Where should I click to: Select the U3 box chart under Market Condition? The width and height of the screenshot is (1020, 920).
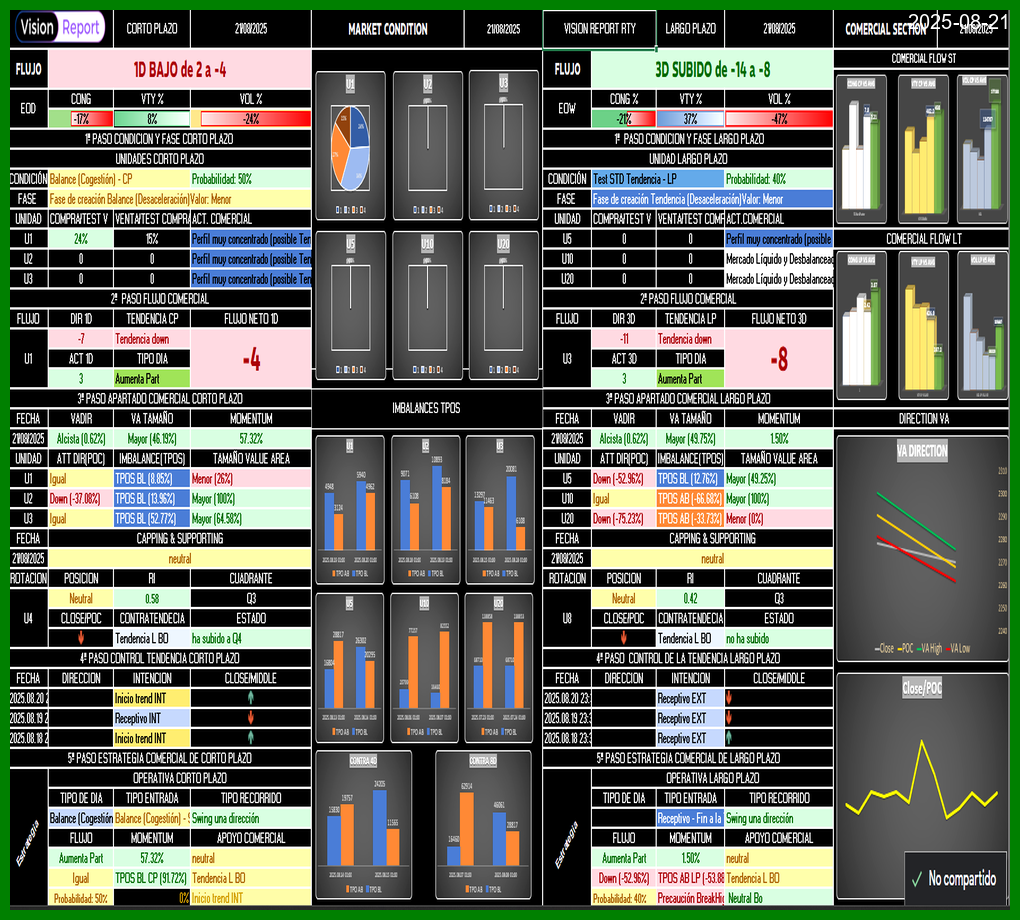click(503, 146)
